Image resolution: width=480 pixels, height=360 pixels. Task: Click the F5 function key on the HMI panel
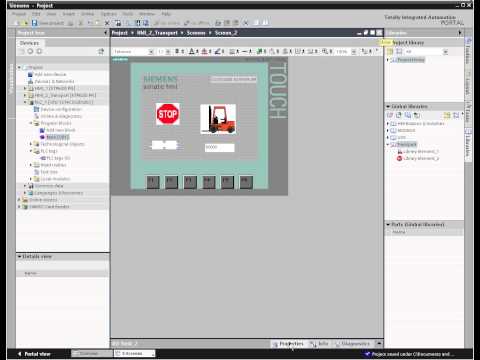pyautogui.click(x=228, y=182)
